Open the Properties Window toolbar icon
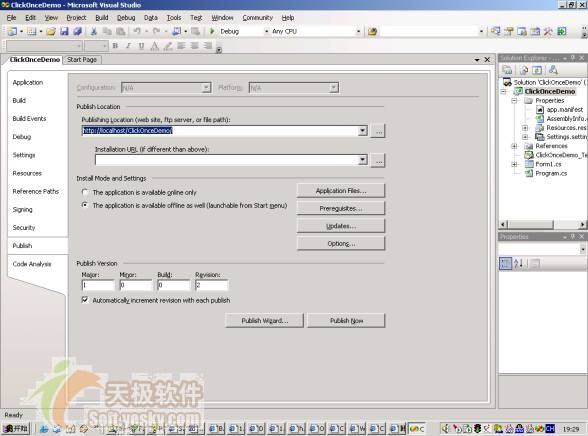Screen dimensions: 588x436 pyautogui.click(x=508, y=31)
